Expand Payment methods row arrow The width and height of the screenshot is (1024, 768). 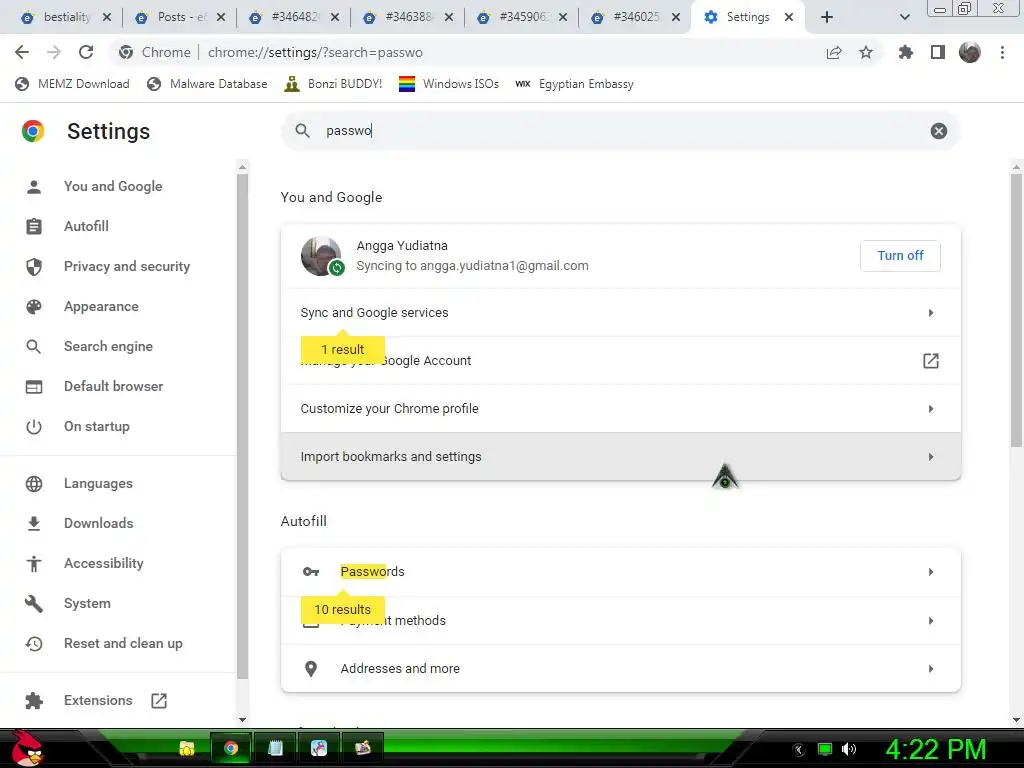[931, 620]
